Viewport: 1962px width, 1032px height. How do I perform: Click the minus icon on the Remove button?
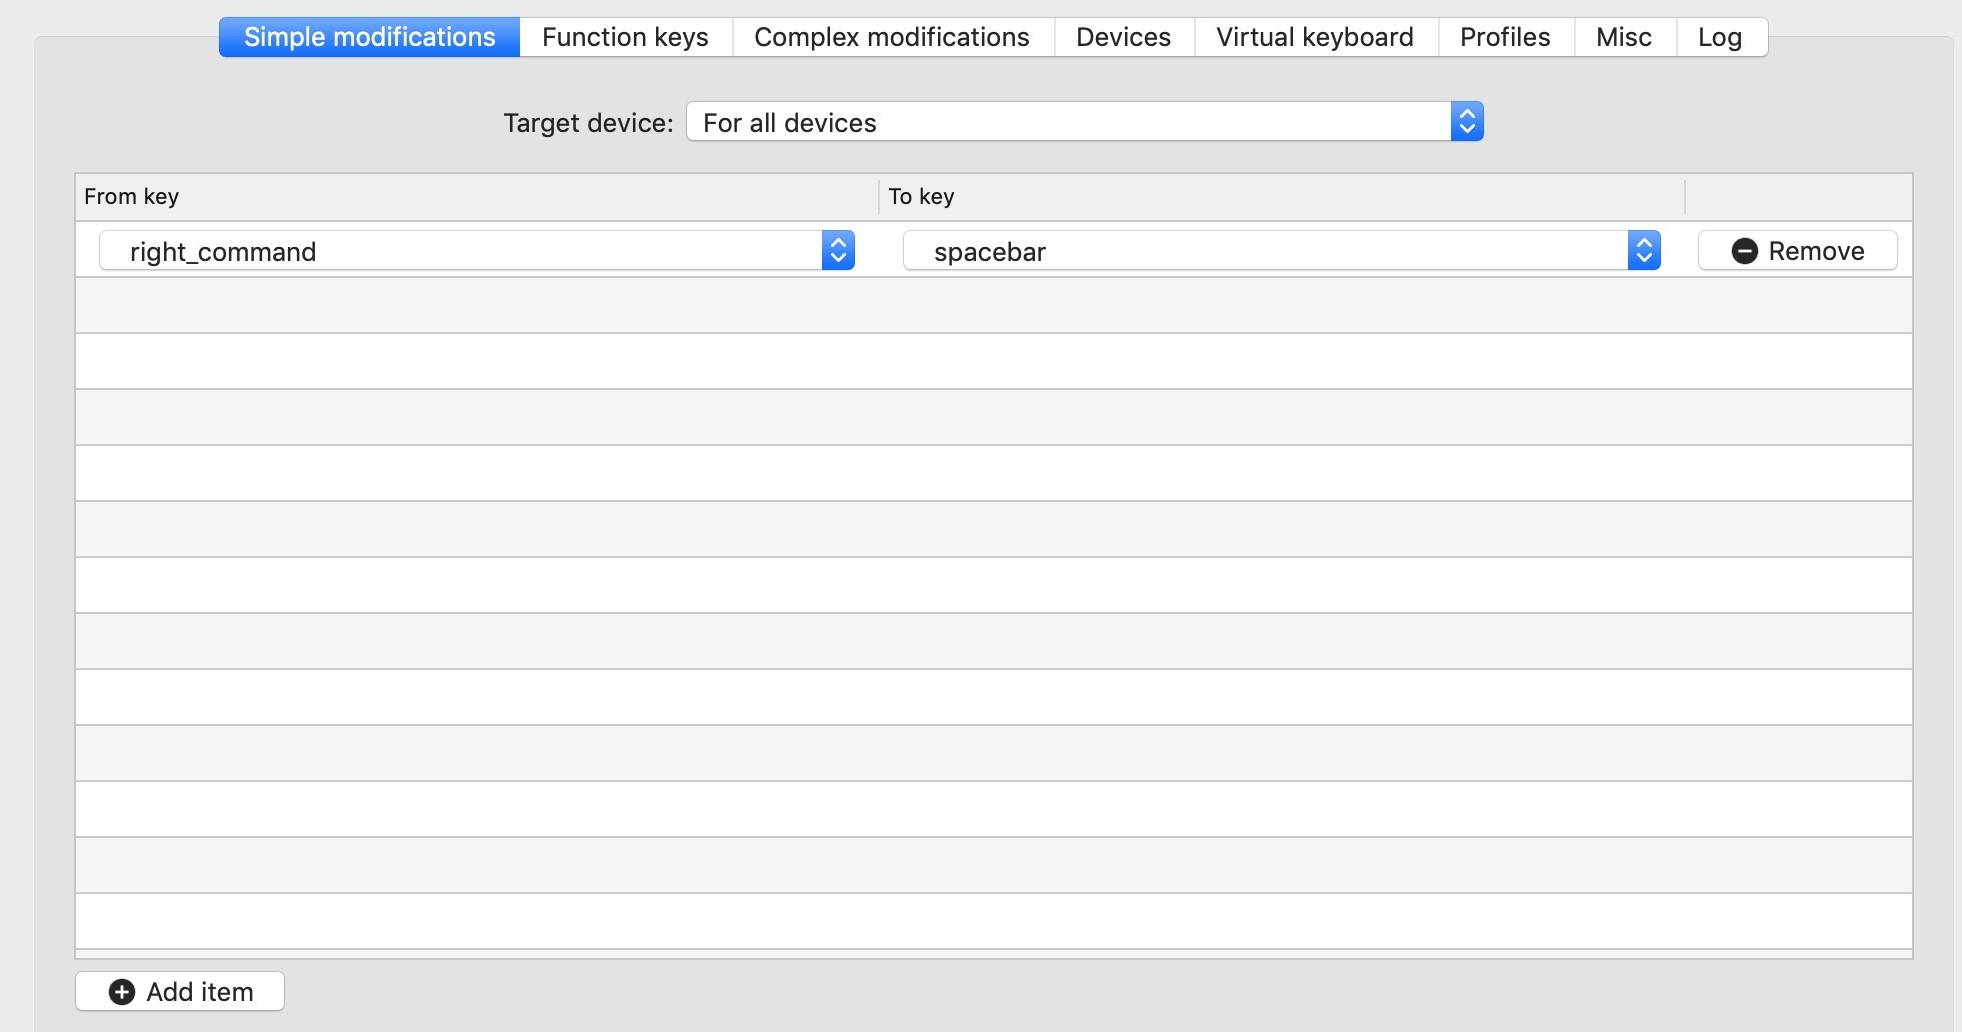pos(1743,251)
